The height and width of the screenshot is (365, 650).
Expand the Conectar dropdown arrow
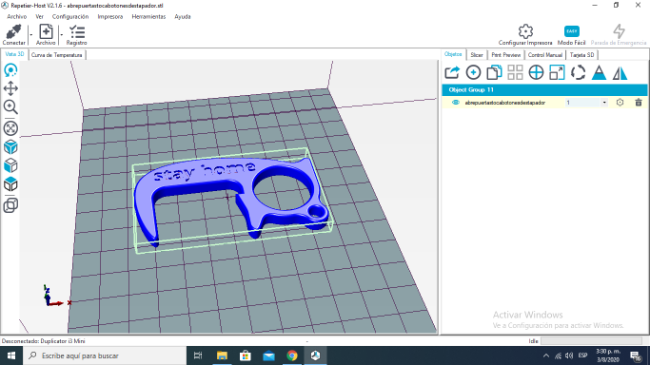pos(31,35)
